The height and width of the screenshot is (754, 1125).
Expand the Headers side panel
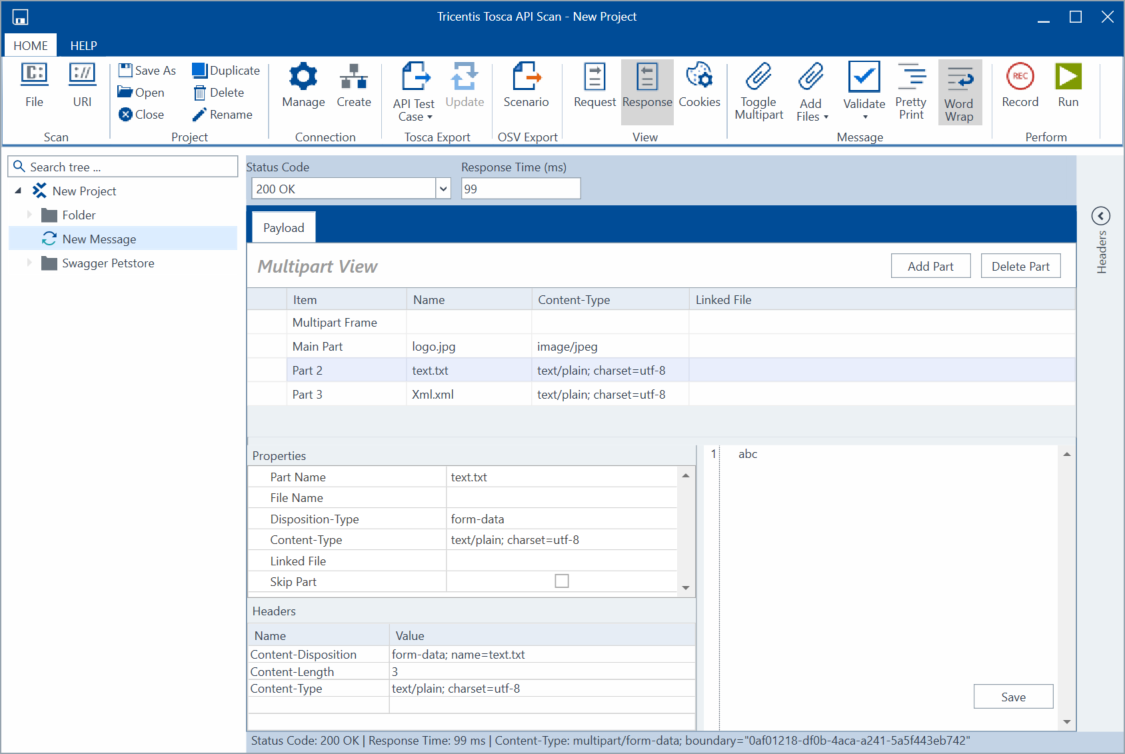click(1101, 216)
